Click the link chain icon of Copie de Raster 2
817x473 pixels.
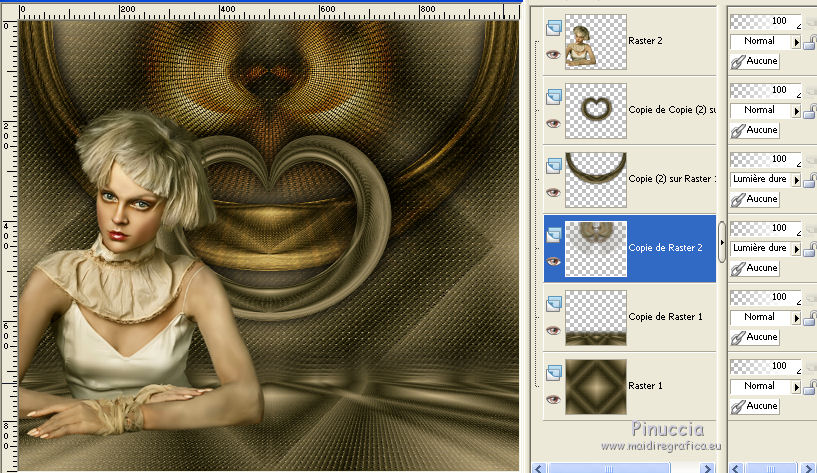739,268
